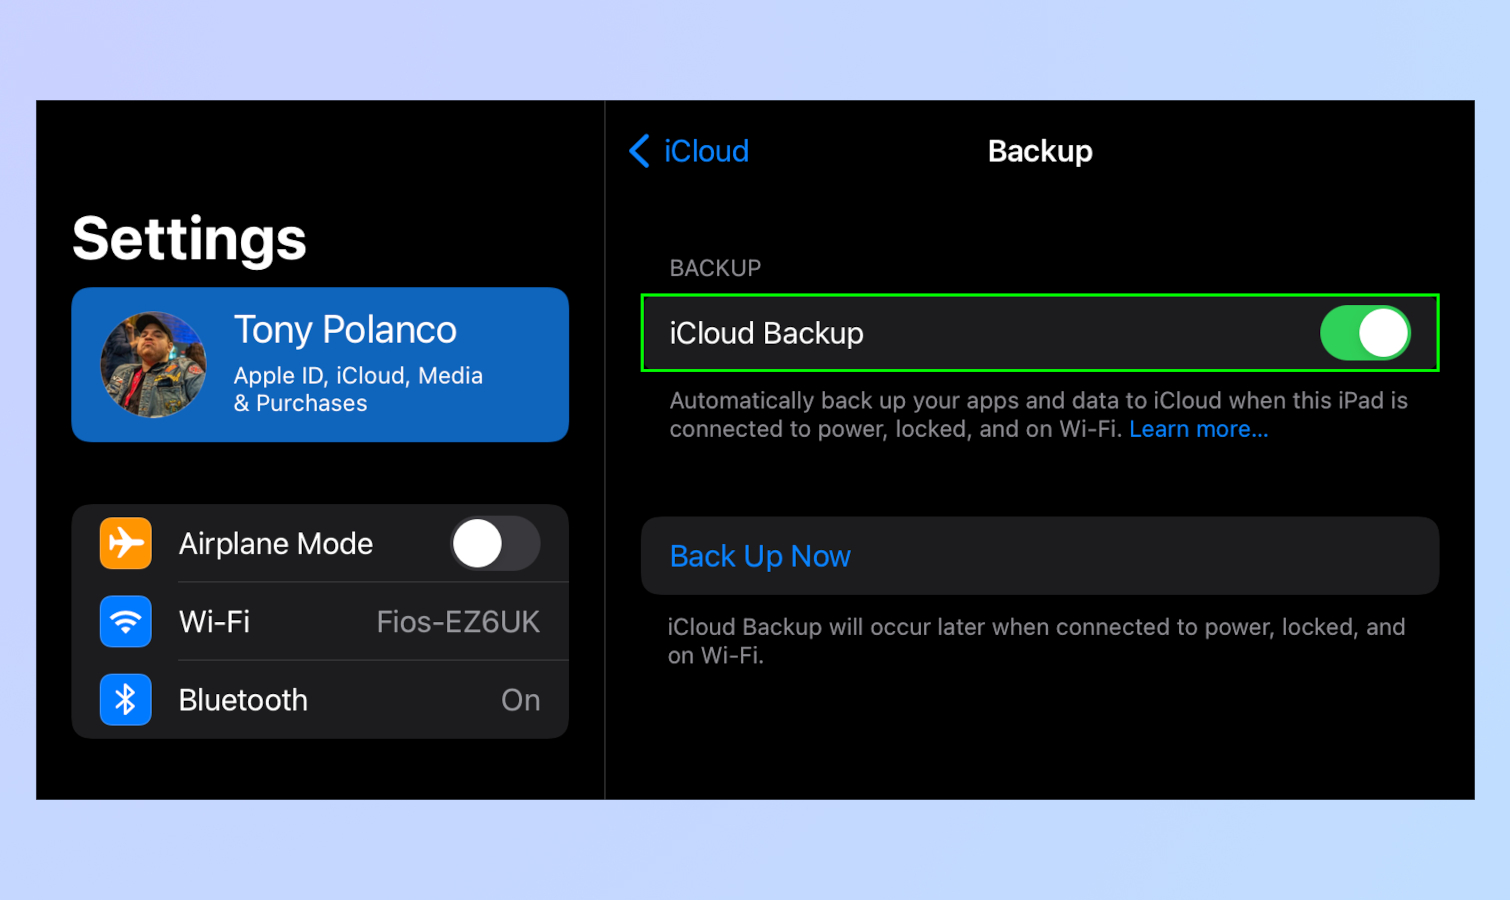The height and width of the screenshot is (900, 1510).
Task: Click the Airplane Mode label text
Action: pyautogui.click(x=276, y=544)
